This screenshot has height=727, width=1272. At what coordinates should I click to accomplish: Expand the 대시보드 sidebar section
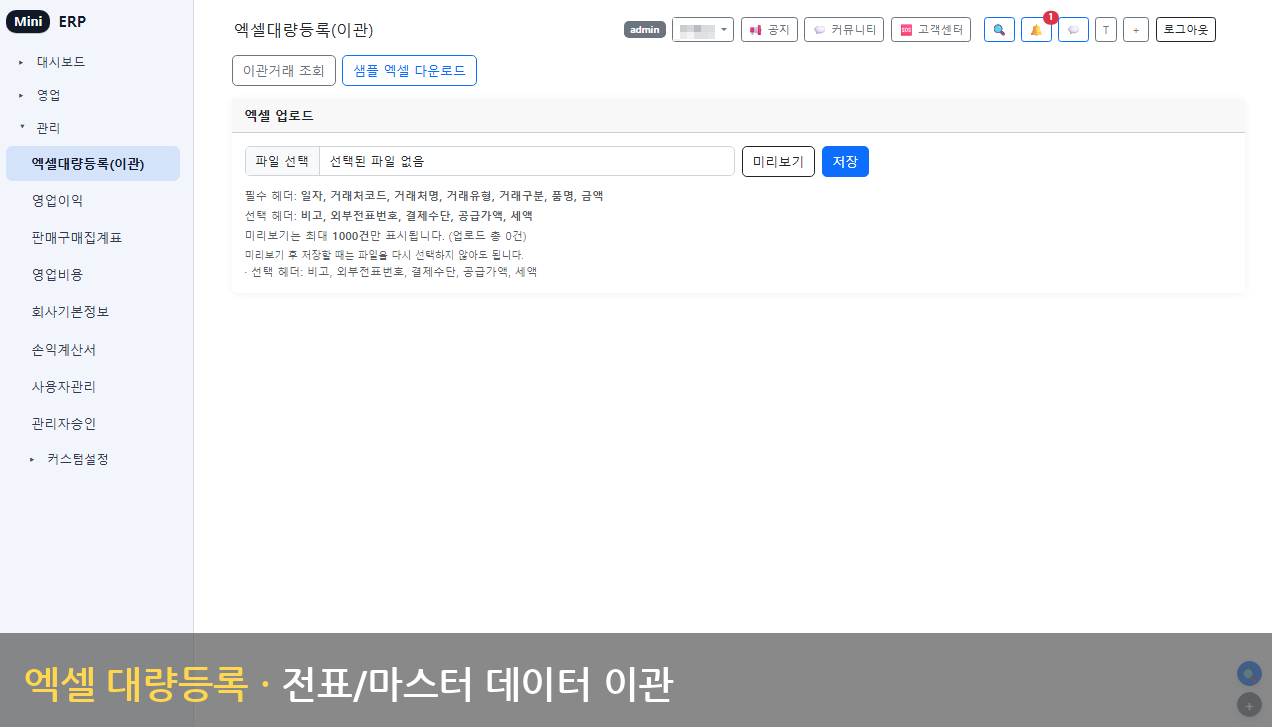(x=61, y=62)
